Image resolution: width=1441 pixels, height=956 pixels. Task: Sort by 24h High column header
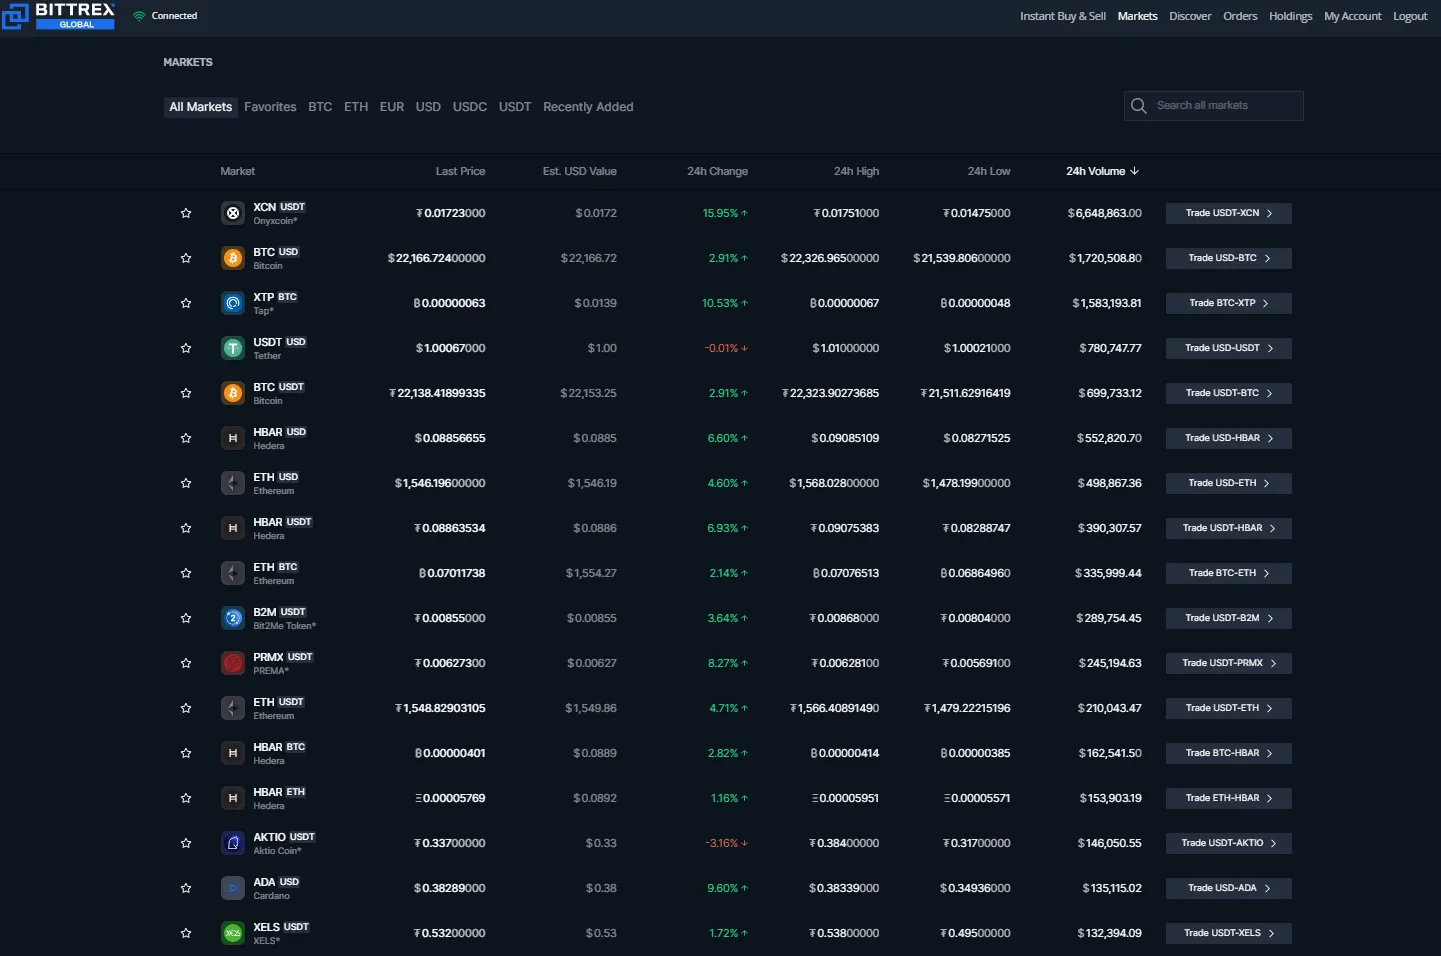point(856,171)
